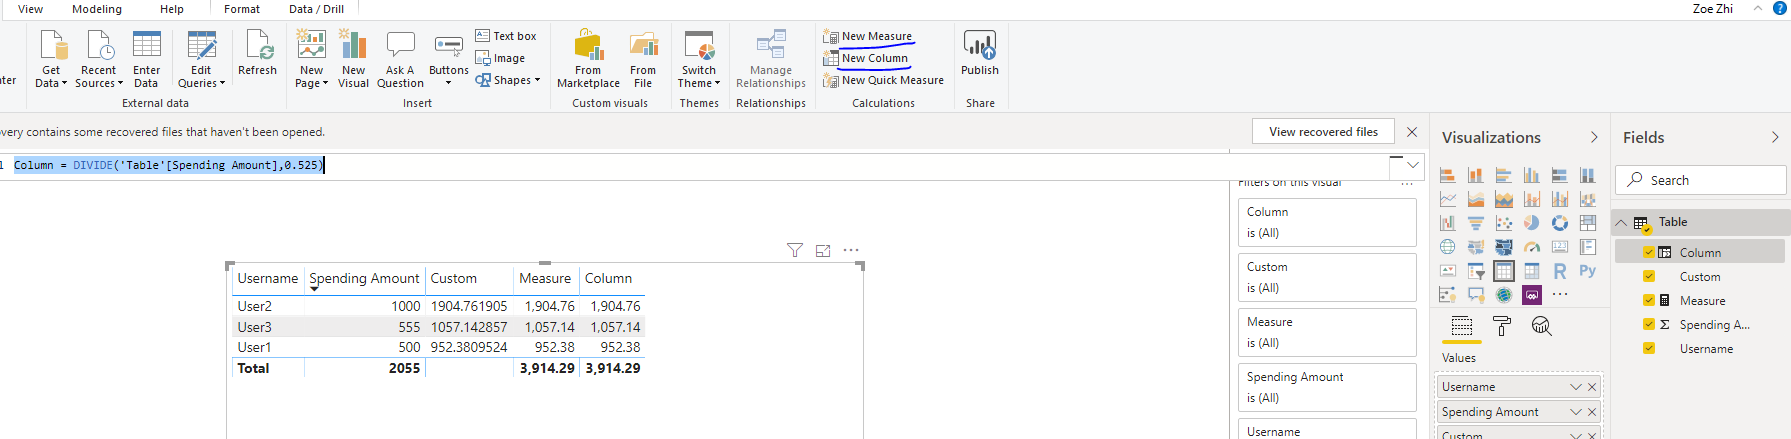Image resolution: width=1791 pixels, height=439 pixels.
Task: Select the stacked area chart visual
Action: pos(1503,199)
